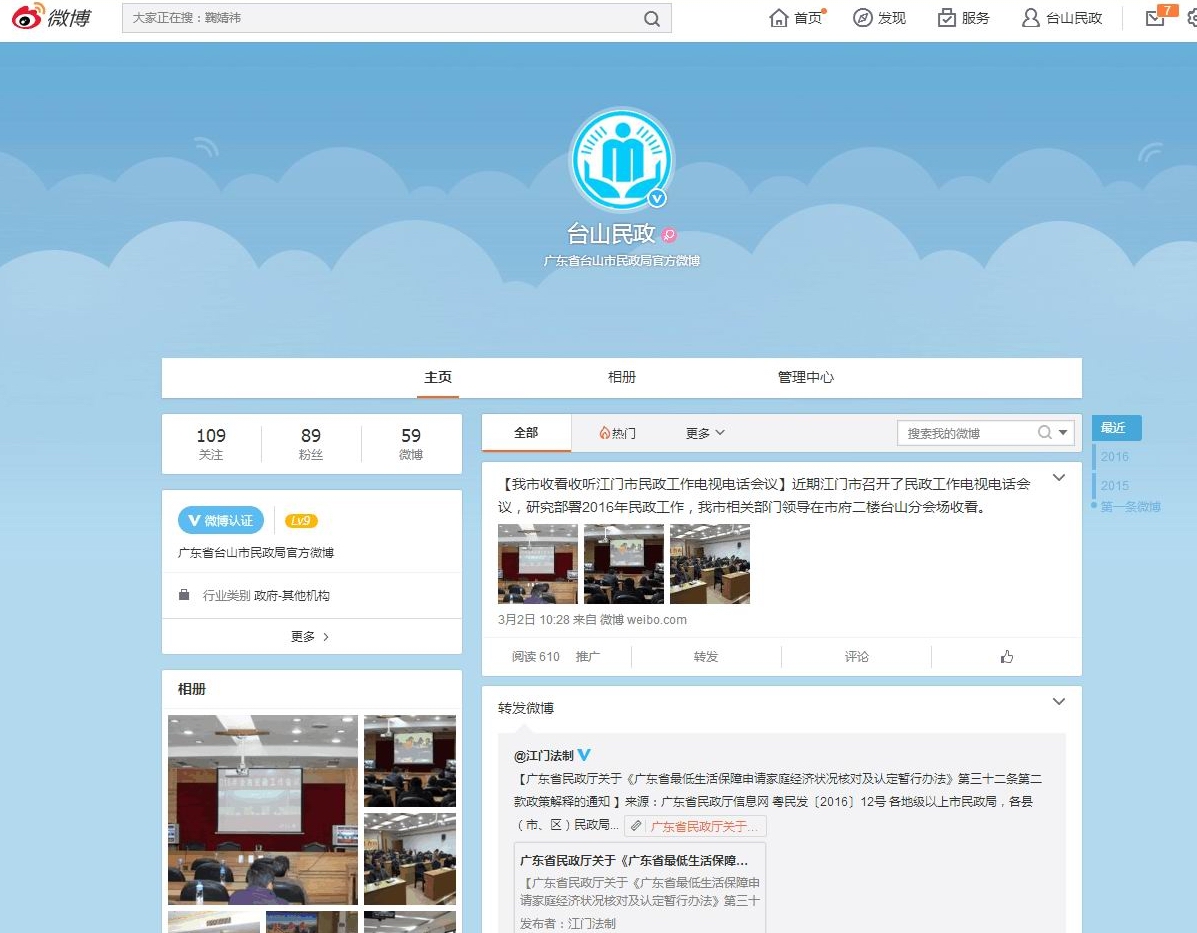
Task: Open the 管理中心 tab
Action: [805, 377]
